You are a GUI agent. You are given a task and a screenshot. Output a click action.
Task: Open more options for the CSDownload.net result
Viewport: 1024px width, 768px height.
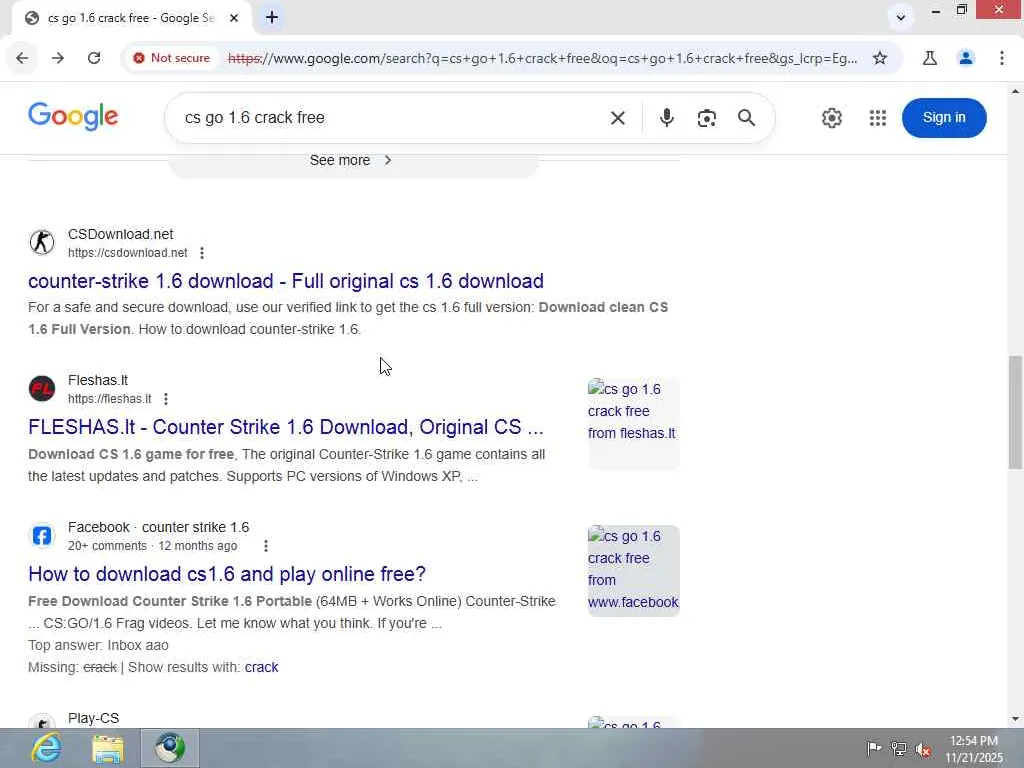click(202, 253)
